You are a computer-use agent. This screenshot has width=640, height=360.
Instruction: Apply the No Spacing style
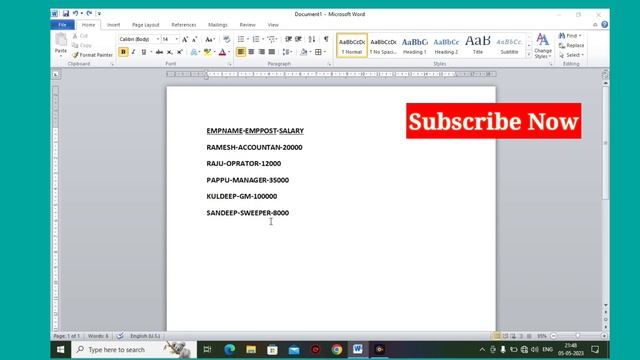point(383,45)
